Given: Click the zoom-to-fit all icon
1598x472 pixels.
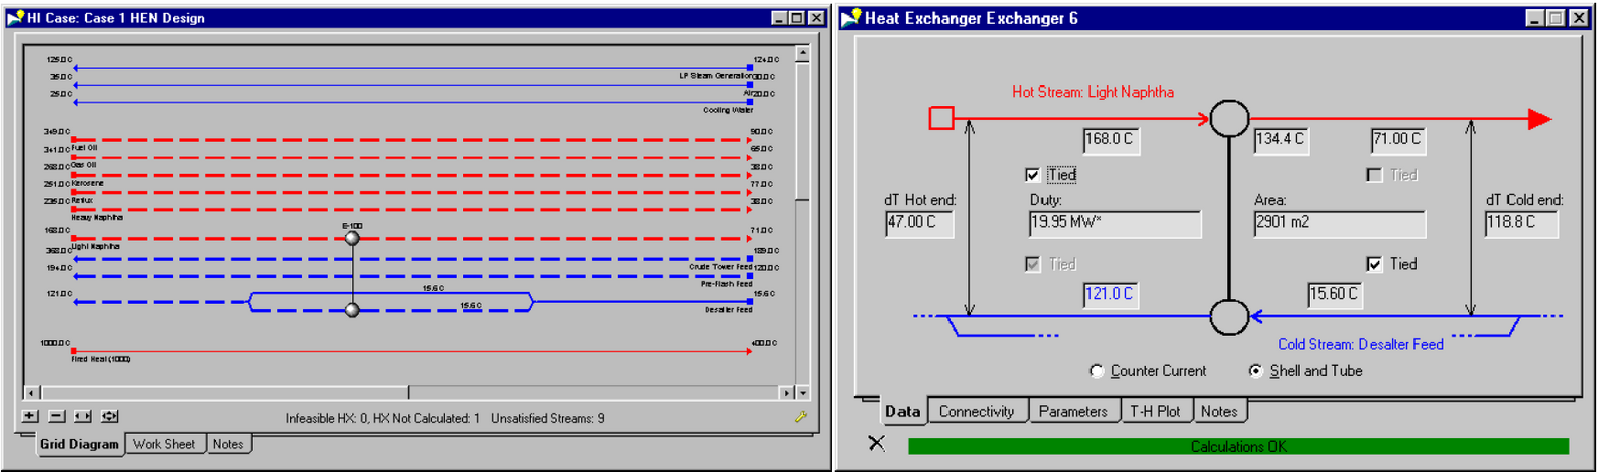Looking at the screenshot, I should click(109, 416).
